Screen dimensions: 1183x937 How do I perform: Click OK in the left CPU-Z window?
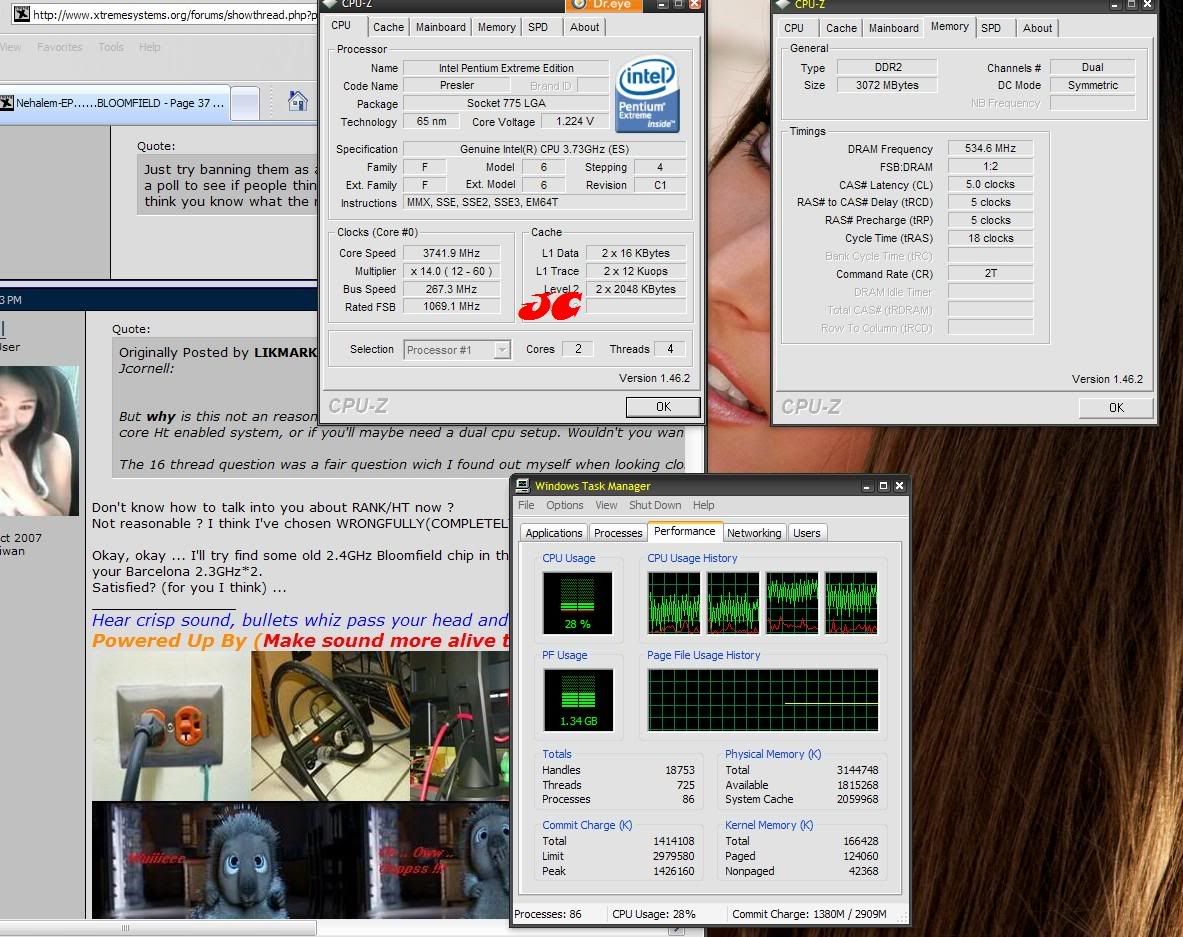click(662, 407)
